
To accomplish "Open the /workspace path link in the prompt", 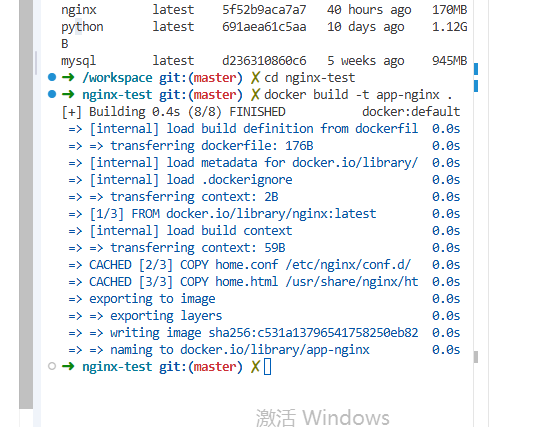I will [117, 78].
